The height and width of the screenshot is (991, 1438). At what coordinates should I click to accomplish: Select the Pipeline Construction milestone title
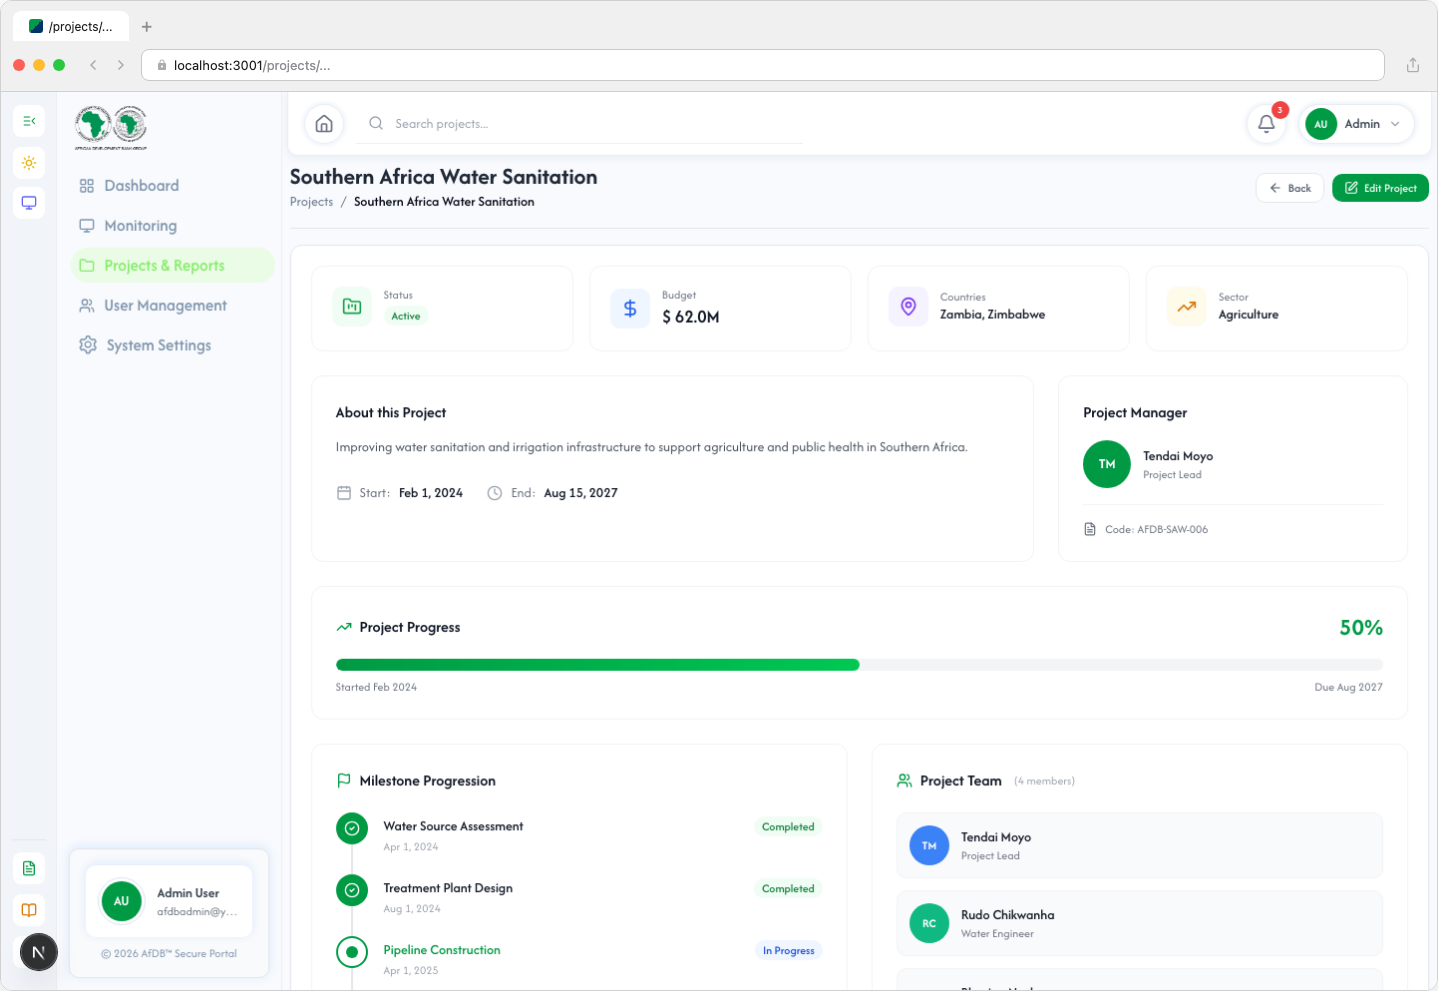[442, 950]
